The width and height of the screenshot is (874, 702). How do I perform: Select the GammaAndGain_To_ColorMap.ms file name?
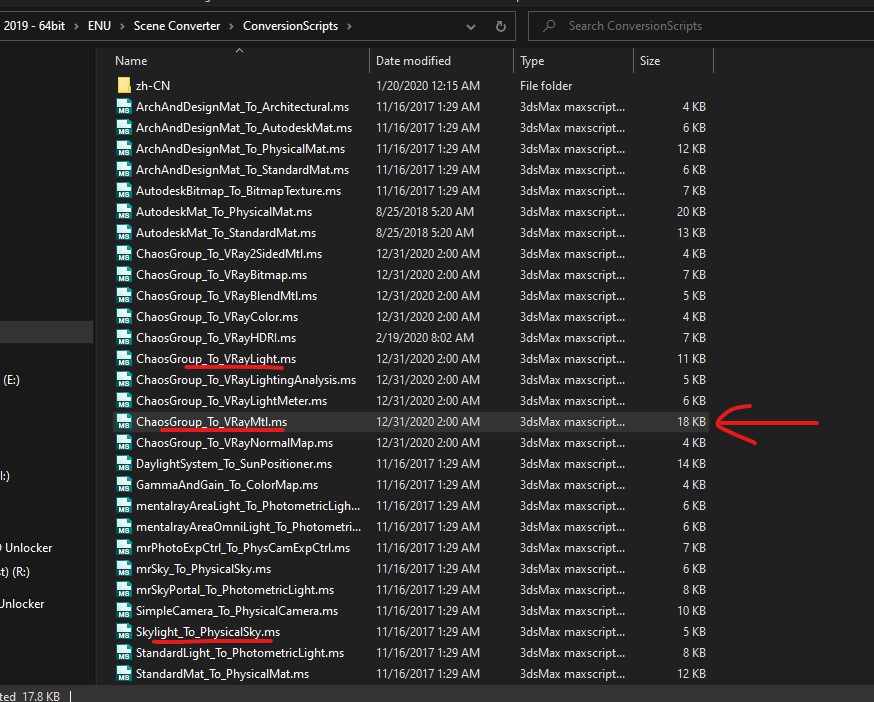click(226, 485)
